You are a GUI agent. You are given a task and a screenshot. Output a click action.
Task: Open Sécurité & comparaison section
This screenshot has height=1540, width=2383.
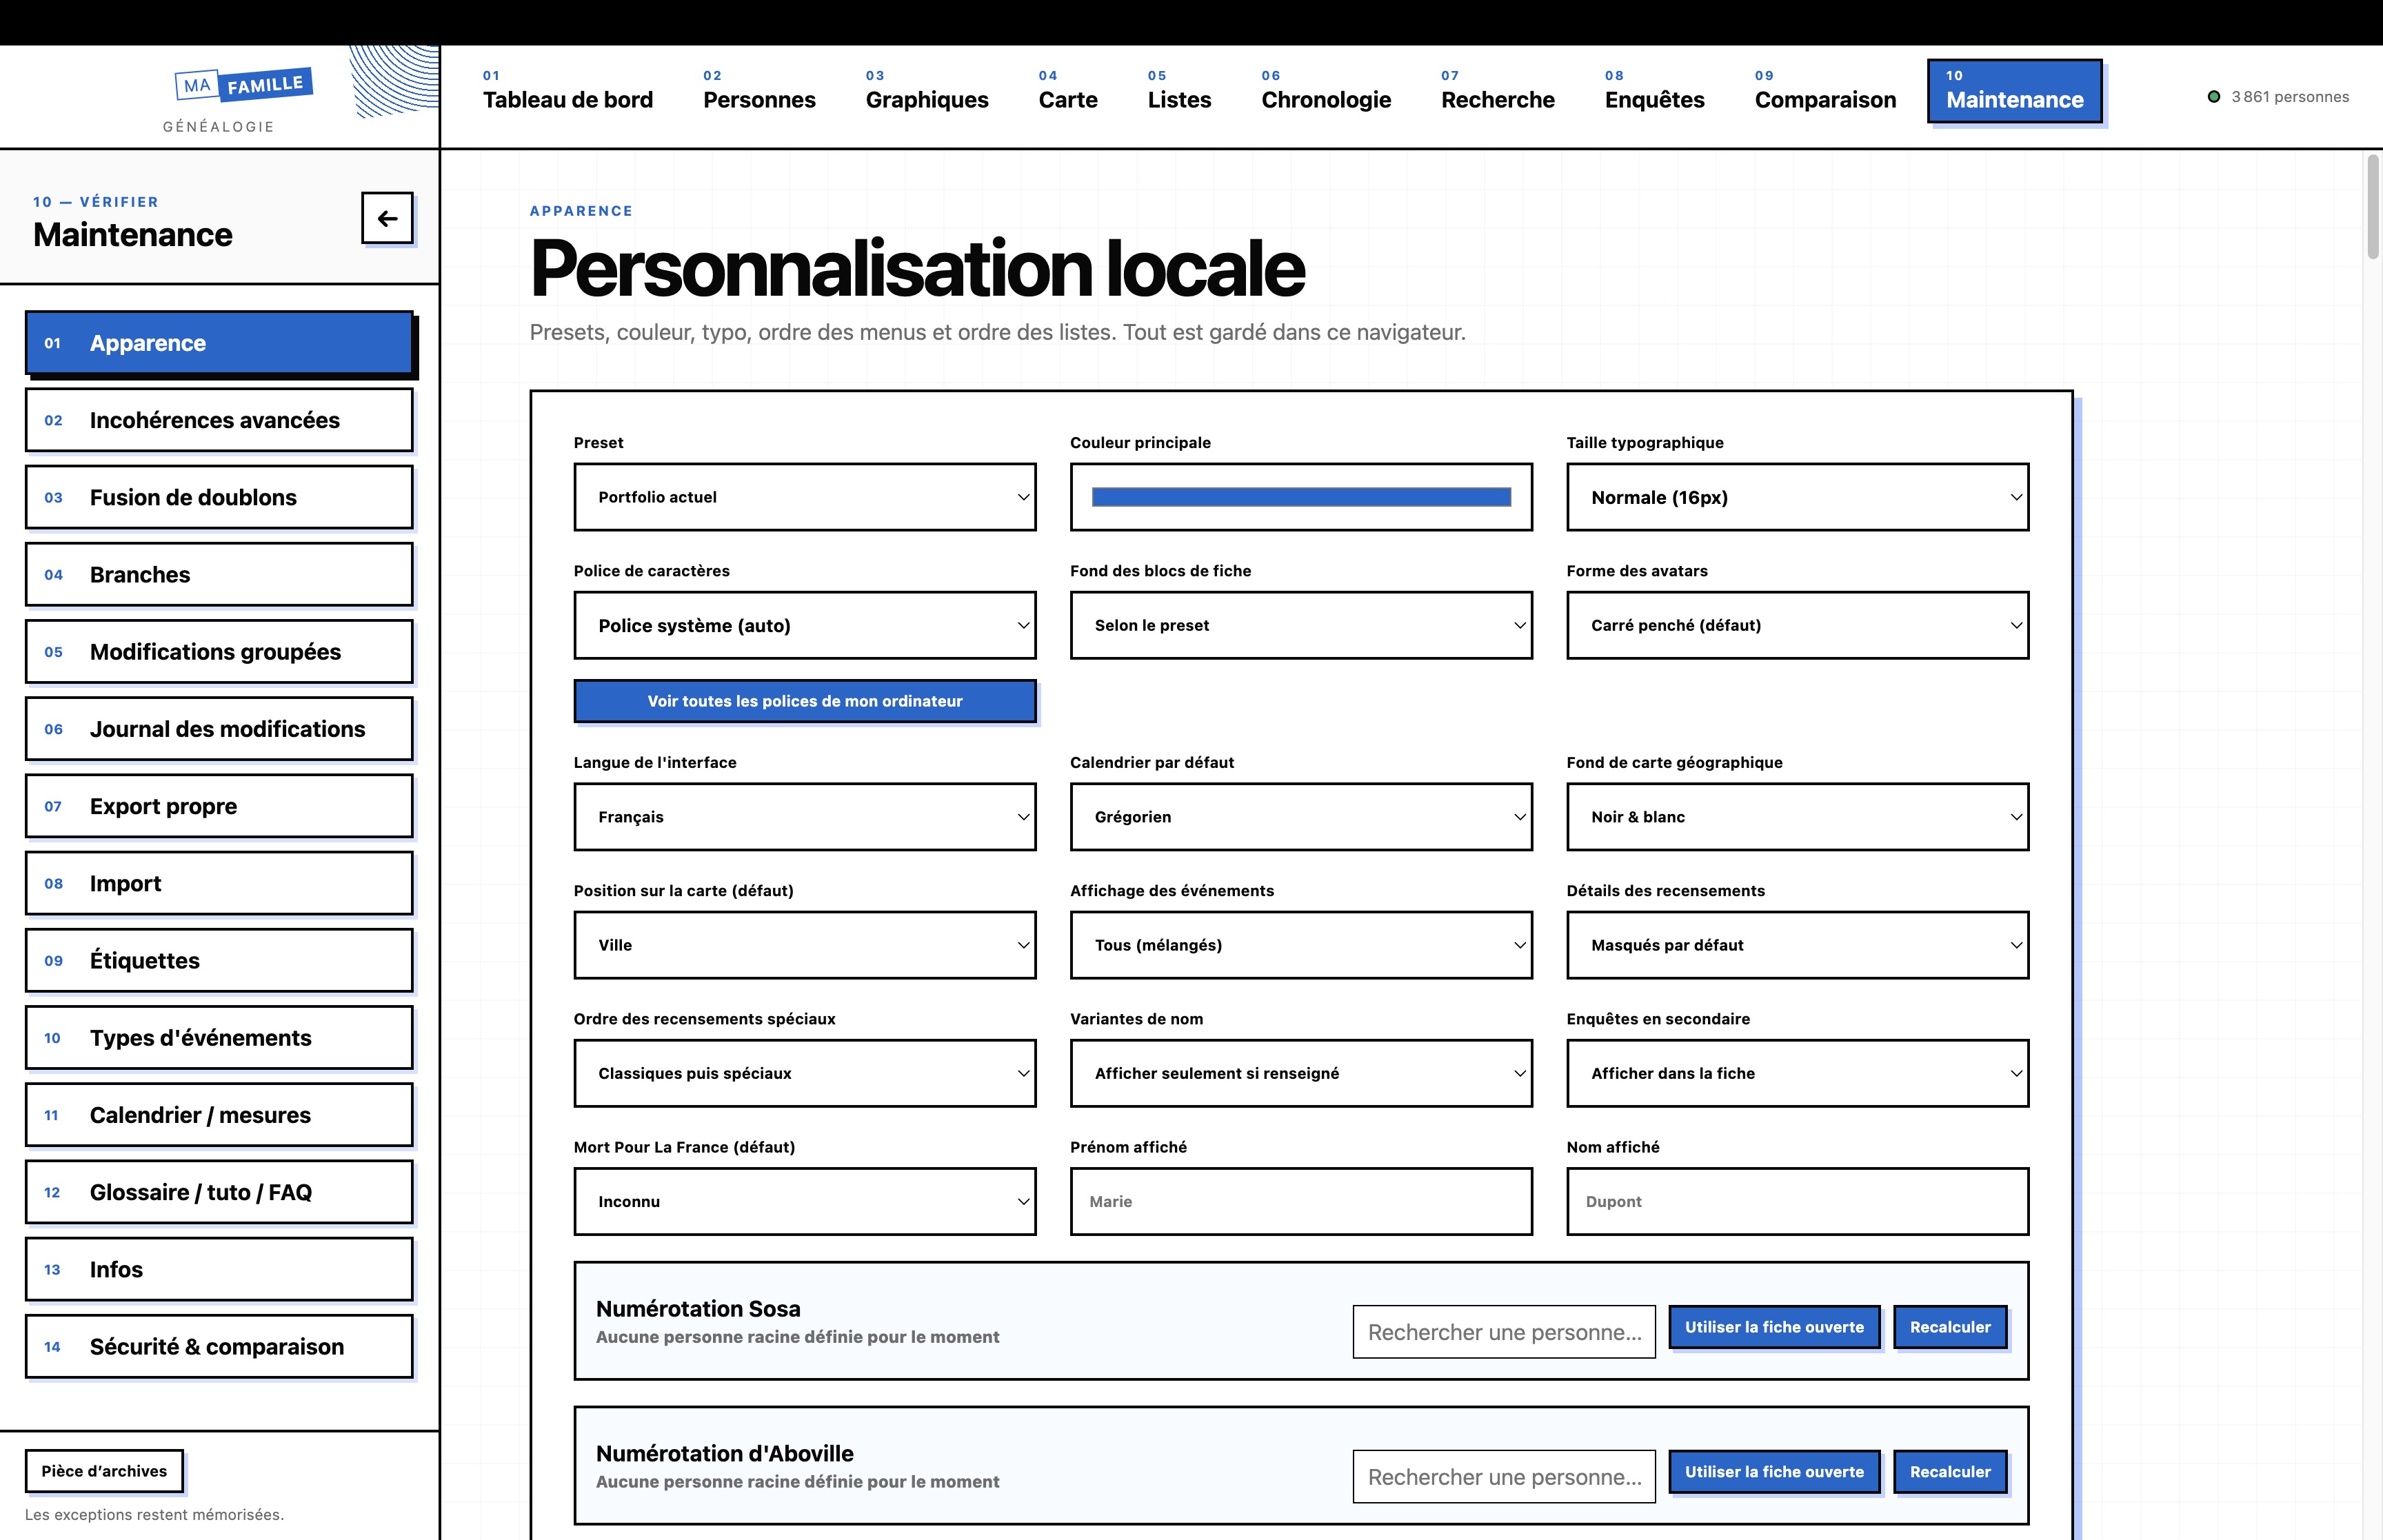[219, 1346]
